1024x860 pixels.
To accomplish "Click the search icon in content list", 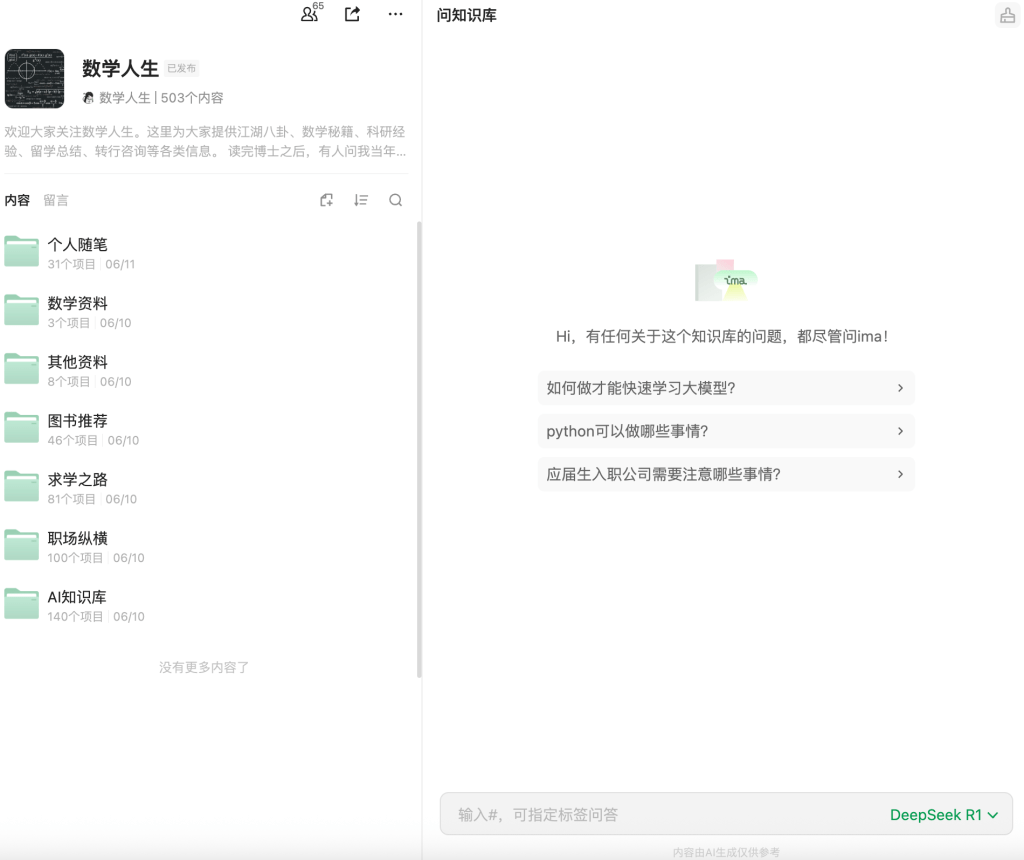I will (x=396, y=200).
